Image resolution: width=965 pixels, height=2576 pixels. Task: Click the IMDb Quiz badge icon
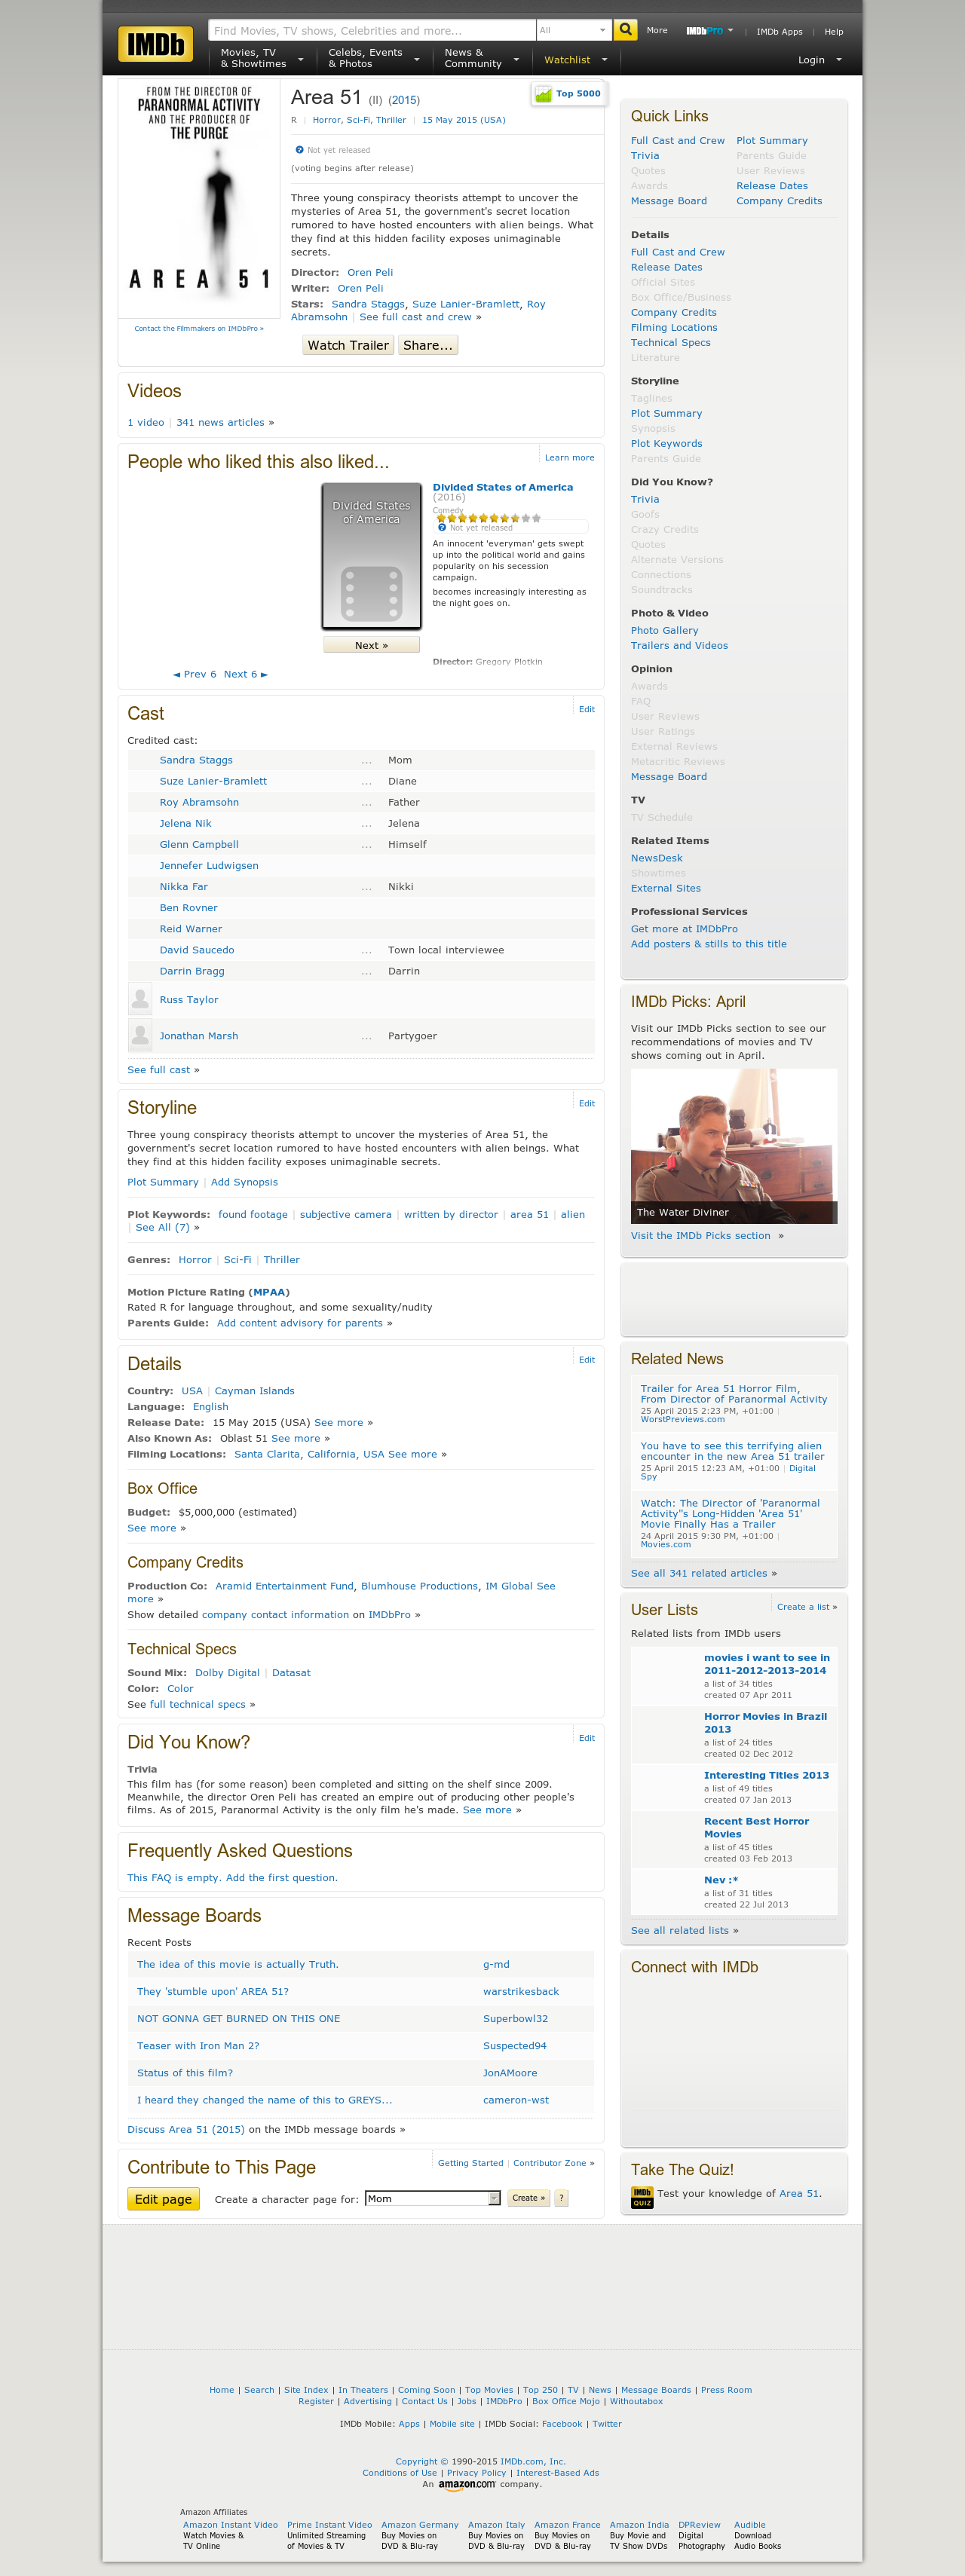(x=642, y=2197)
